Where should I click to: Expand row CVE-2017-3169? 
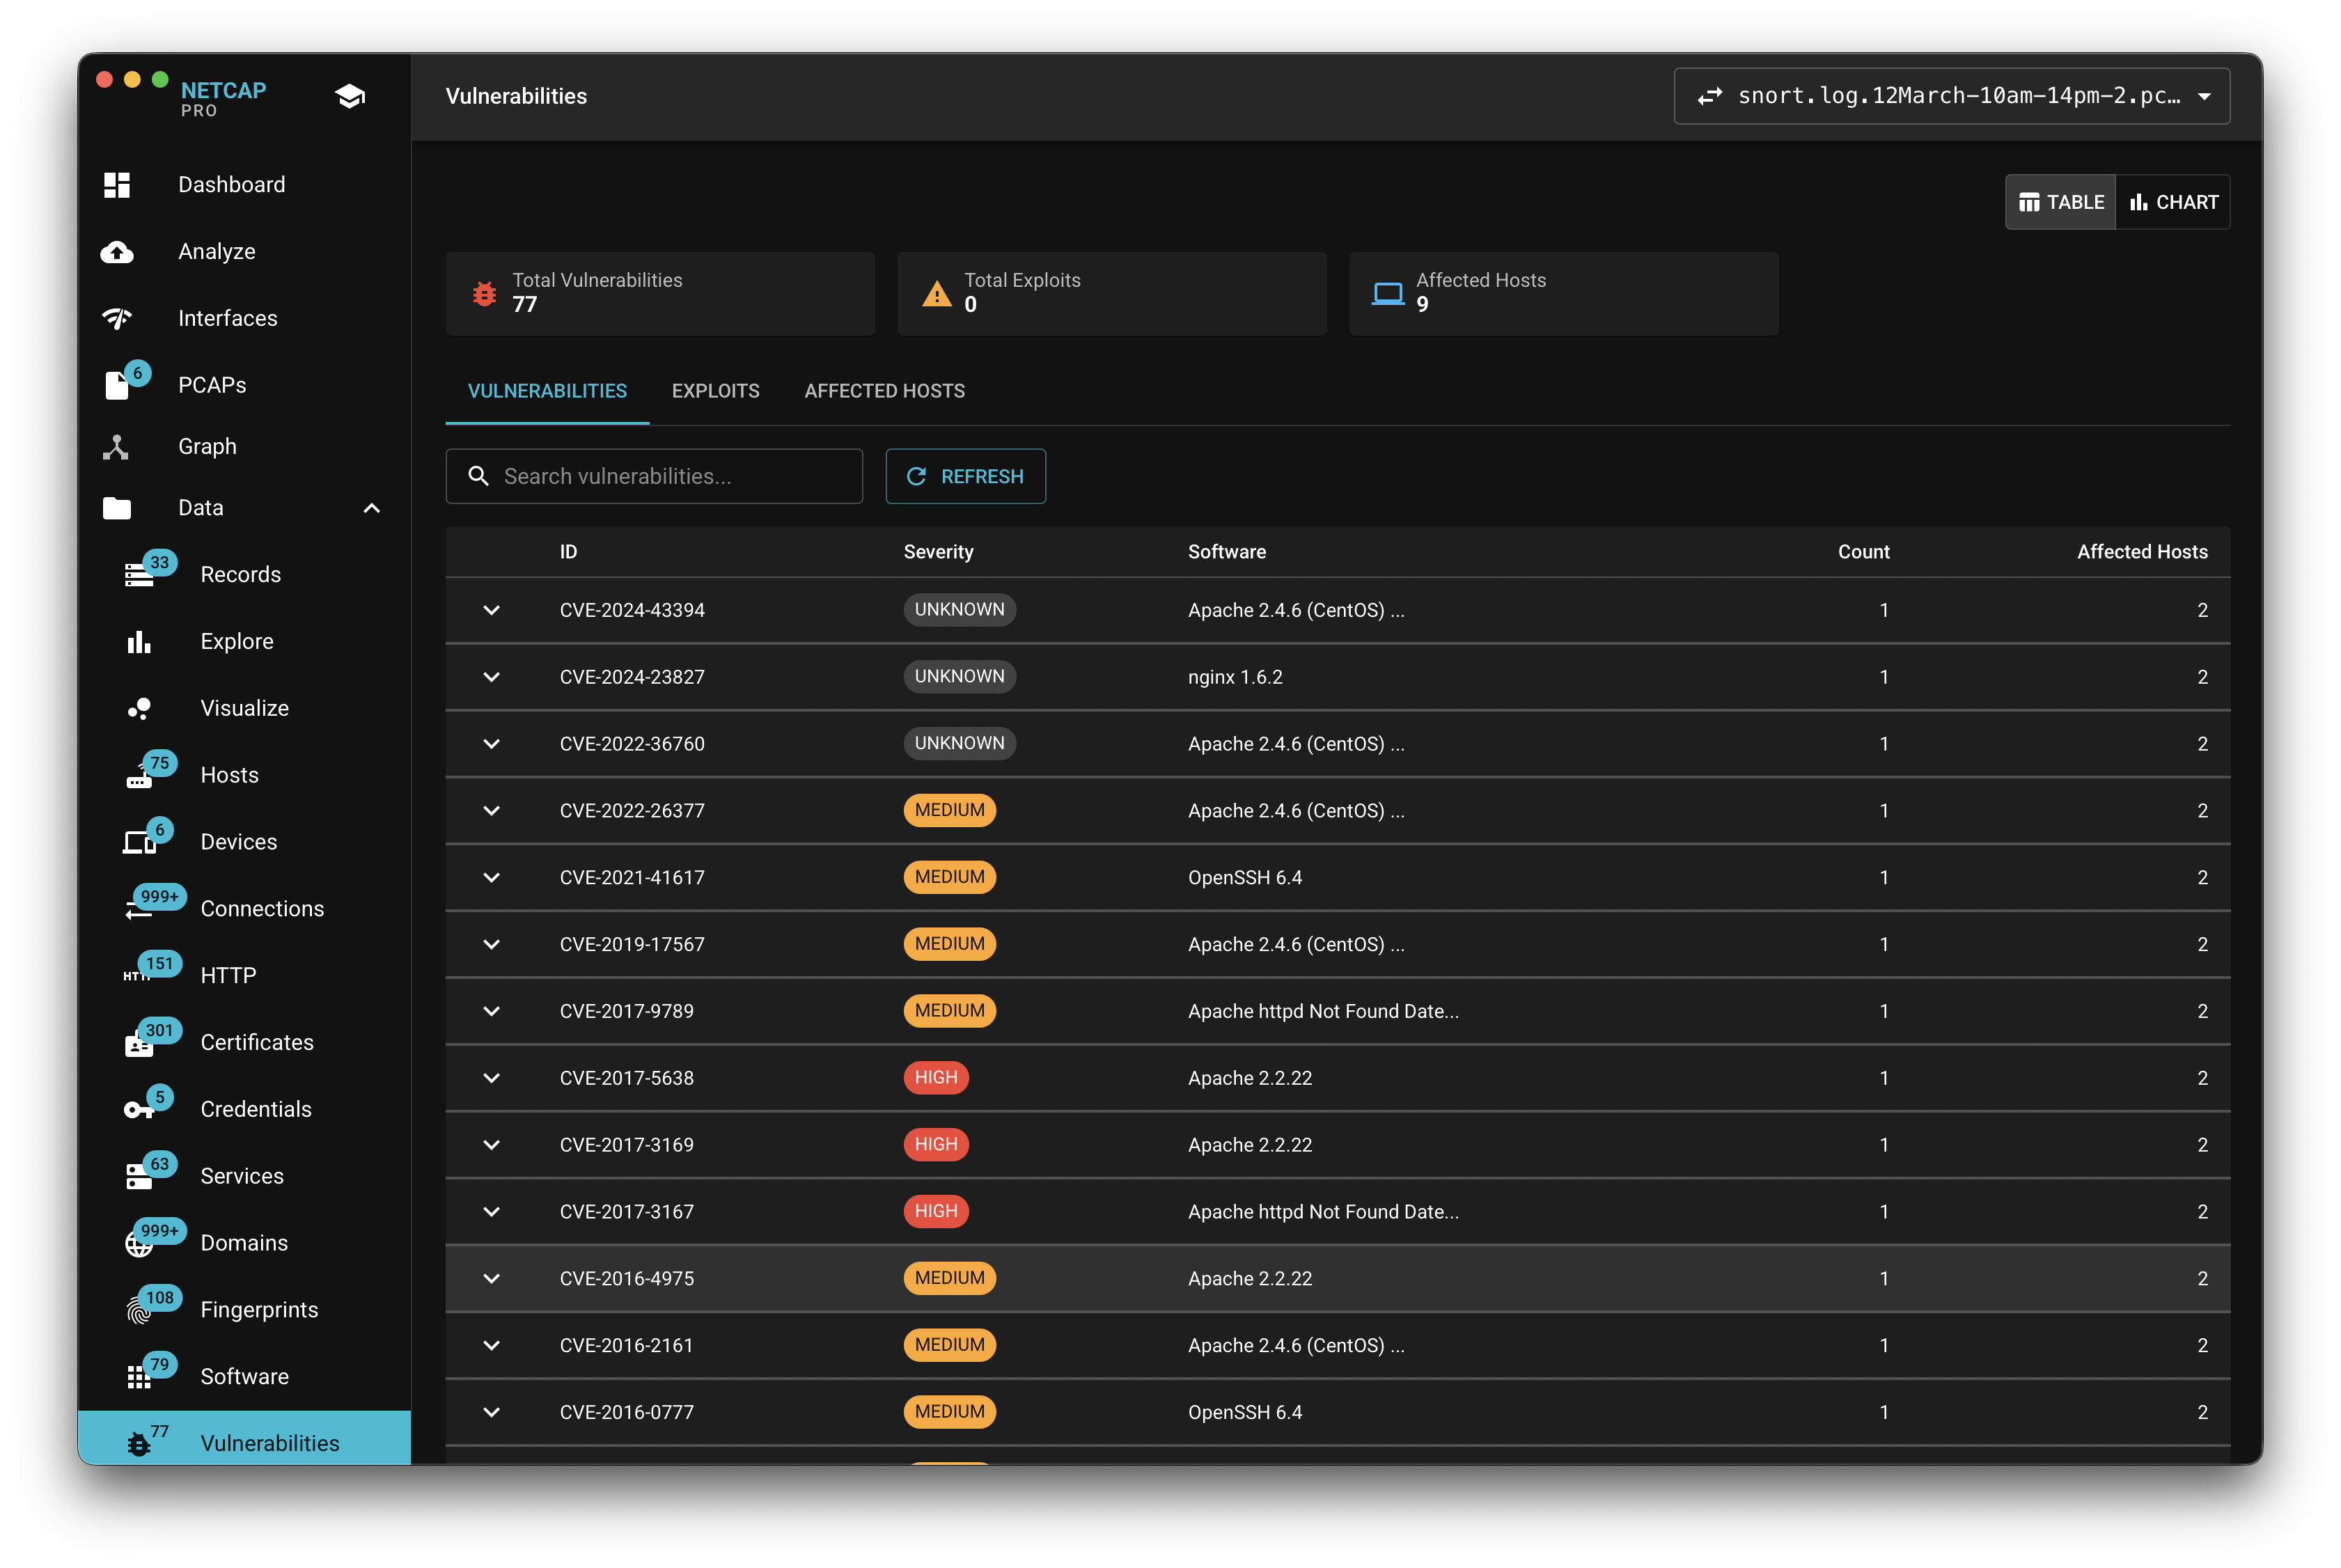tap(492, 1146)
